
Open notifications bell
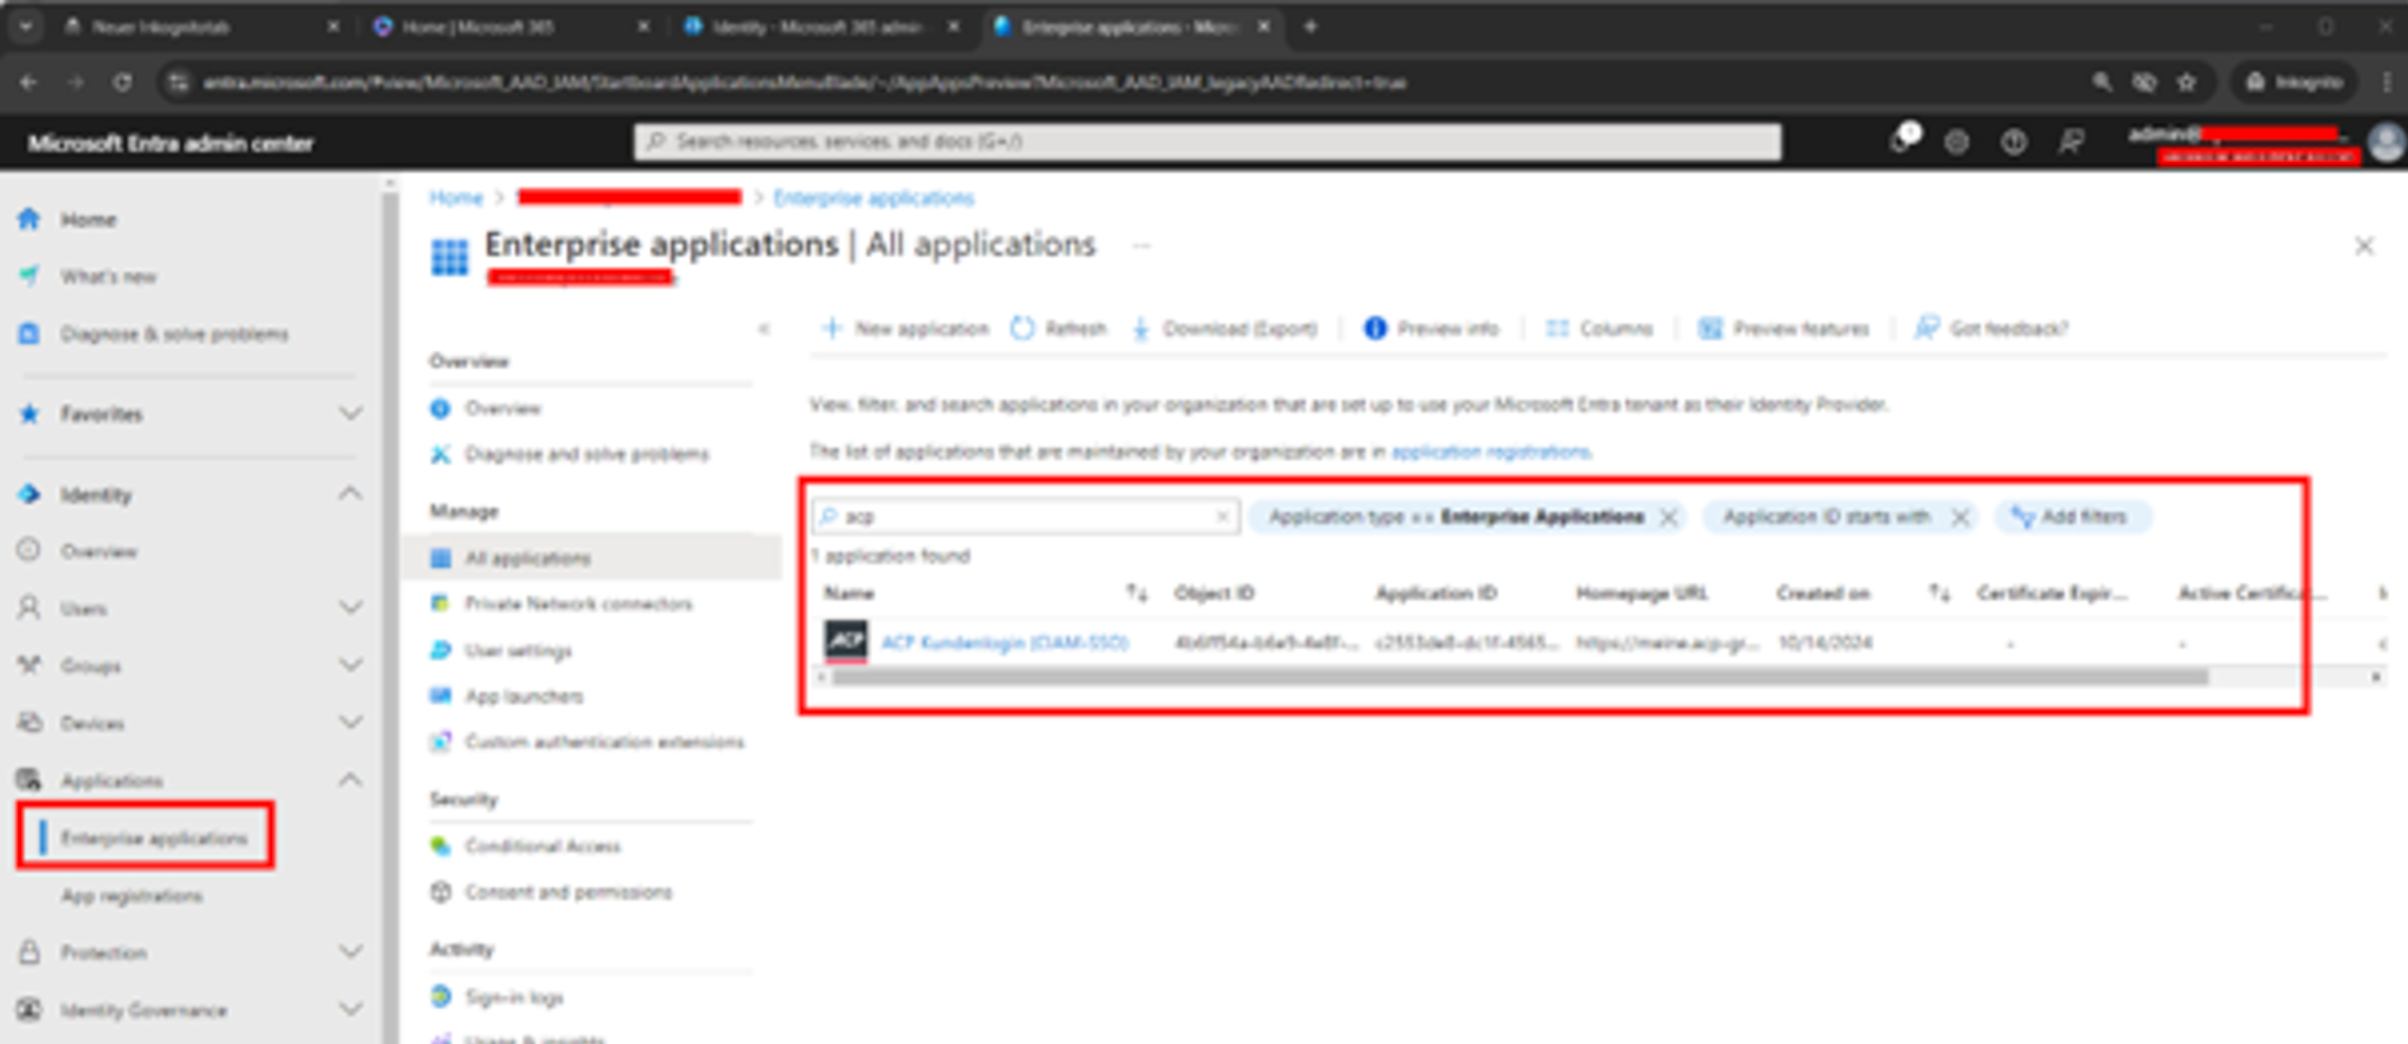1901,141
